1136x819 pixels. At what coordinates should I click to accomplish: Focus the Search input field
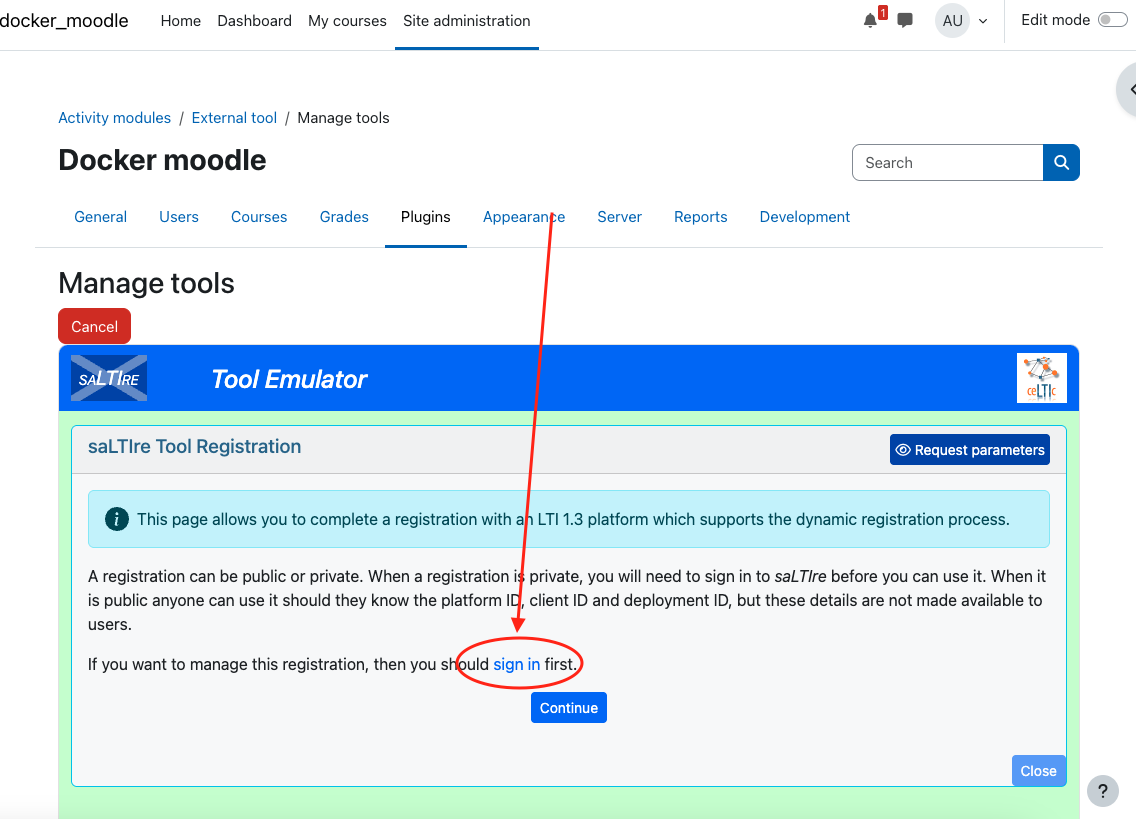[x=948, y=162]
